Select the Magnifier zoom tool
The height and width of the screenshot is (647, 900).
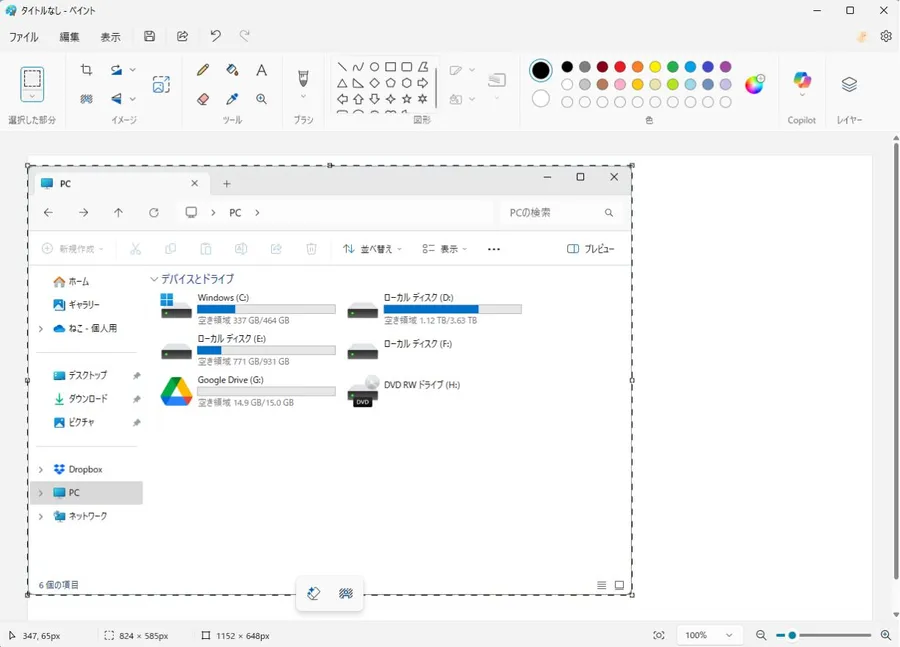pyautogui.click(x=261, y=99)
